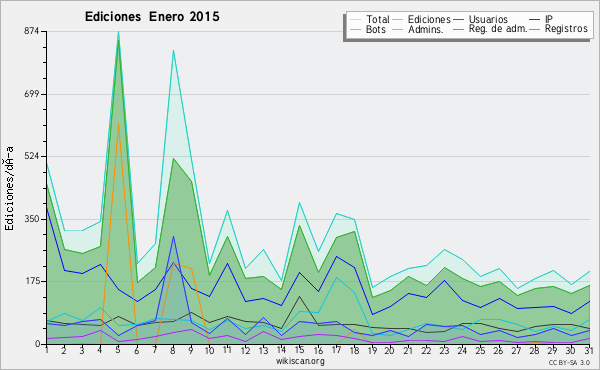Click x-axis day label 5
The height and width of the screenshot is (370, 600).
point(118,350)
